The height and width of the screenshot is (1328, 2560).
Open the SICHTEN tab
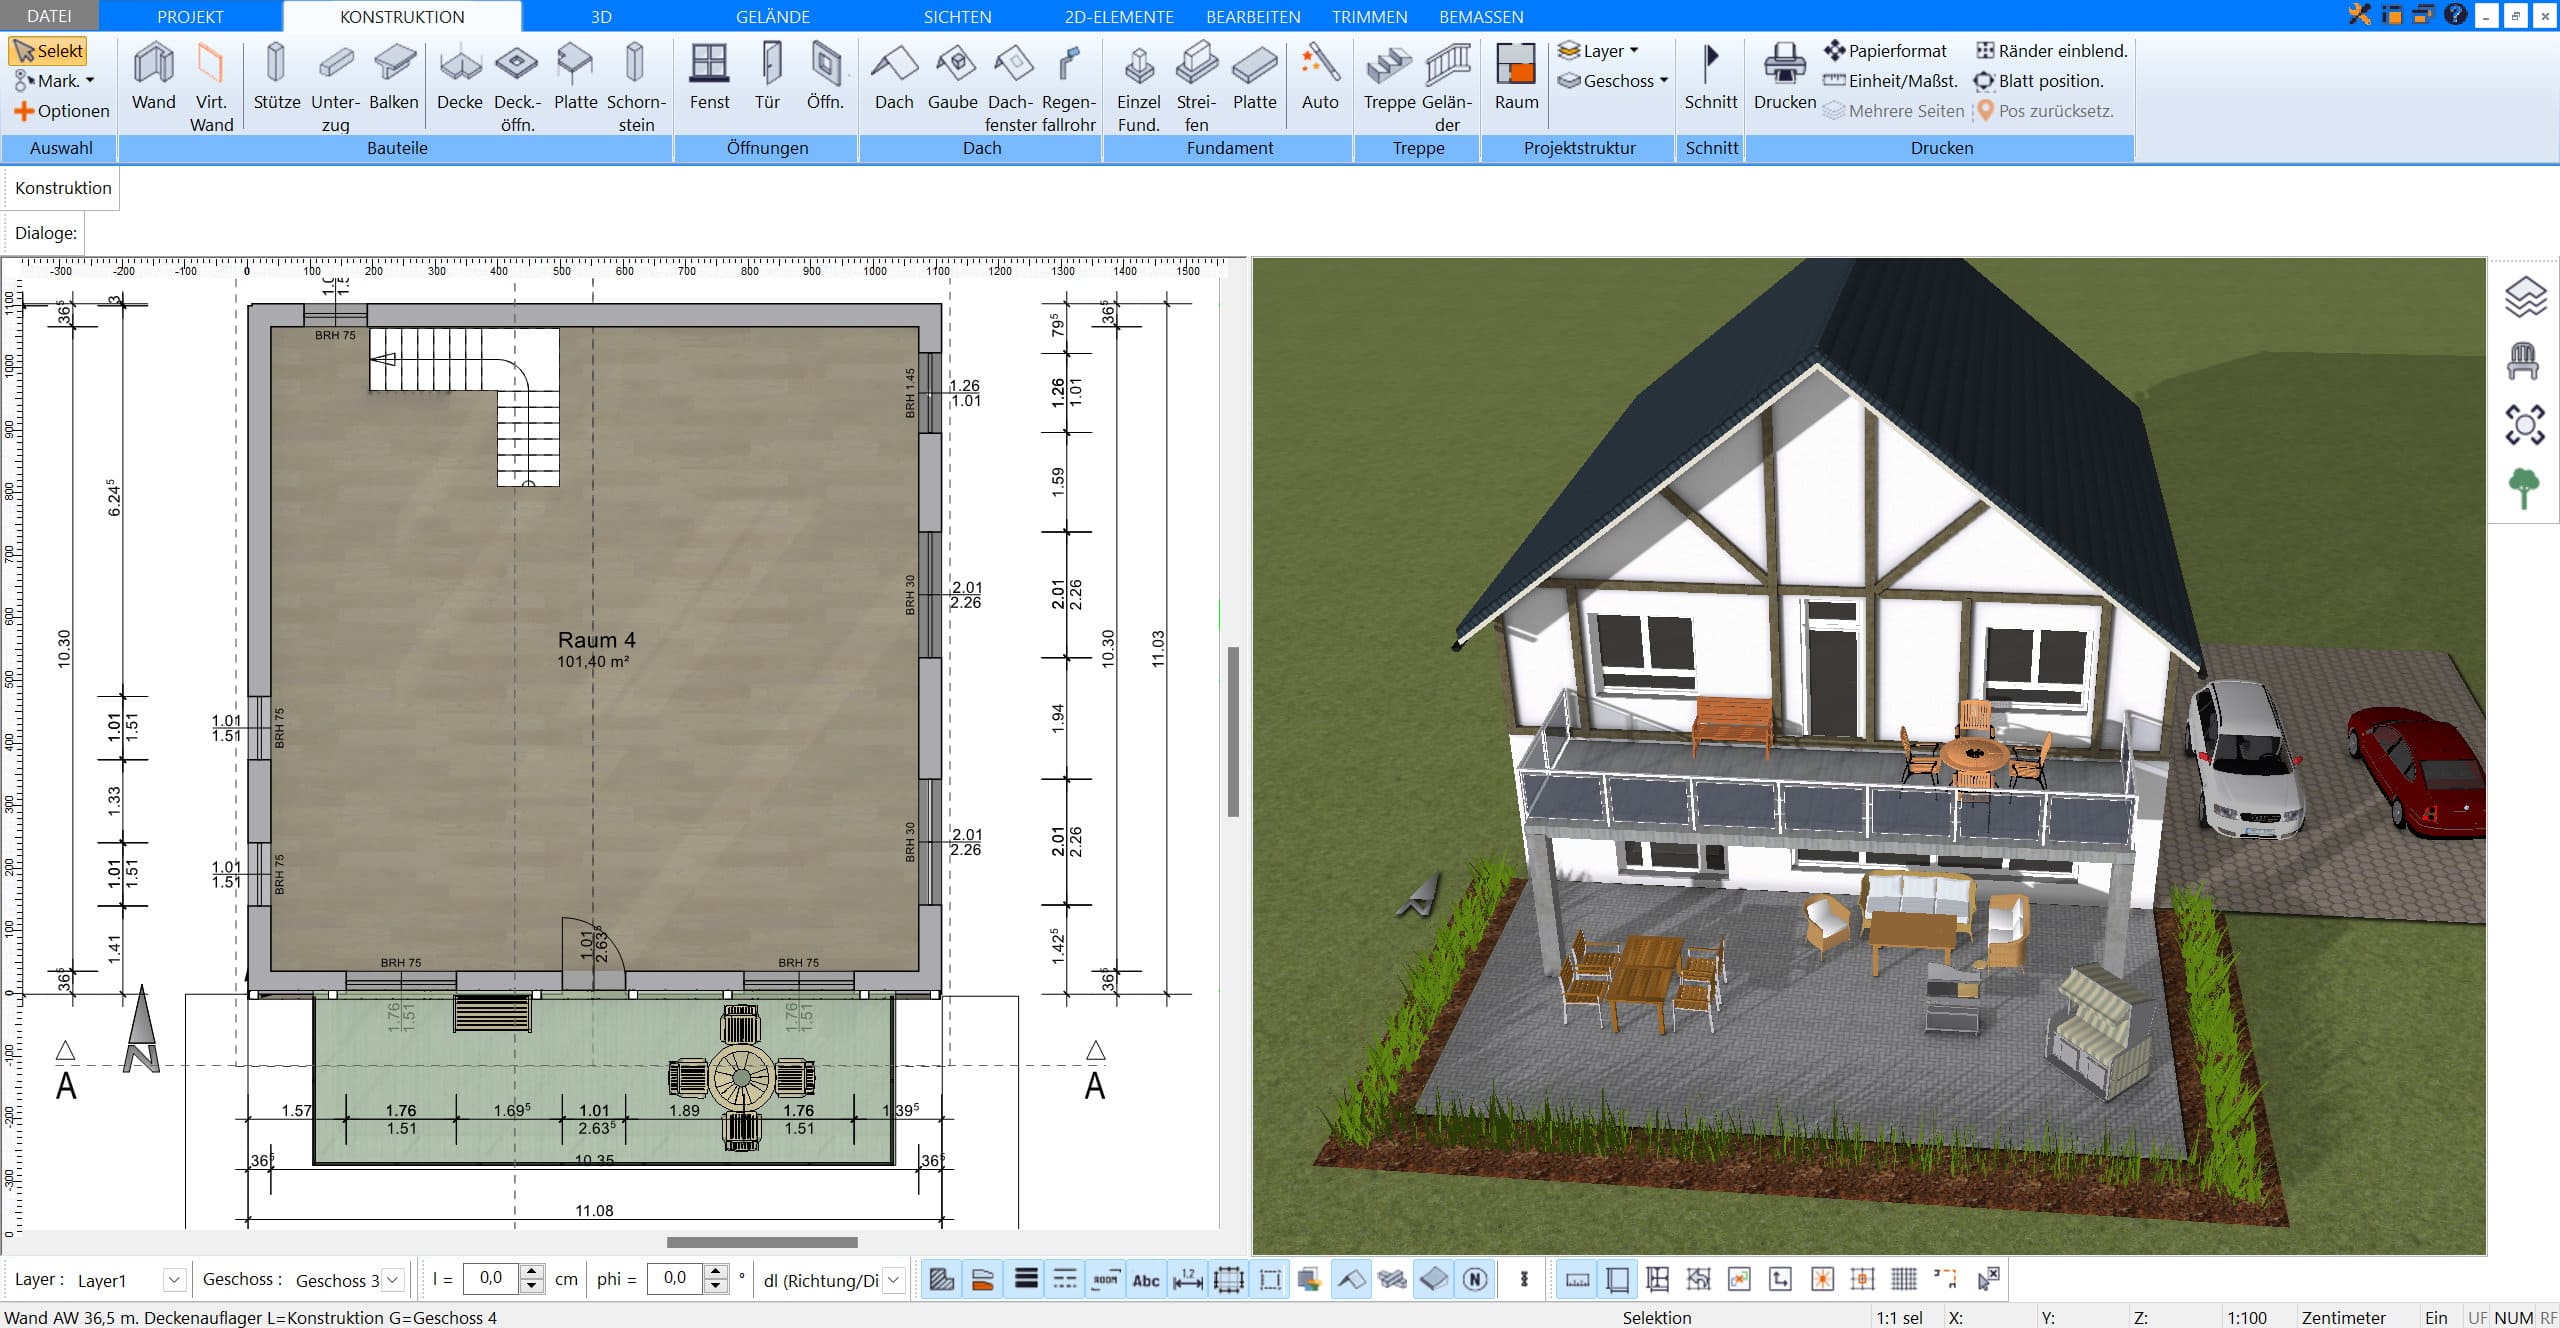pos(957,16)
